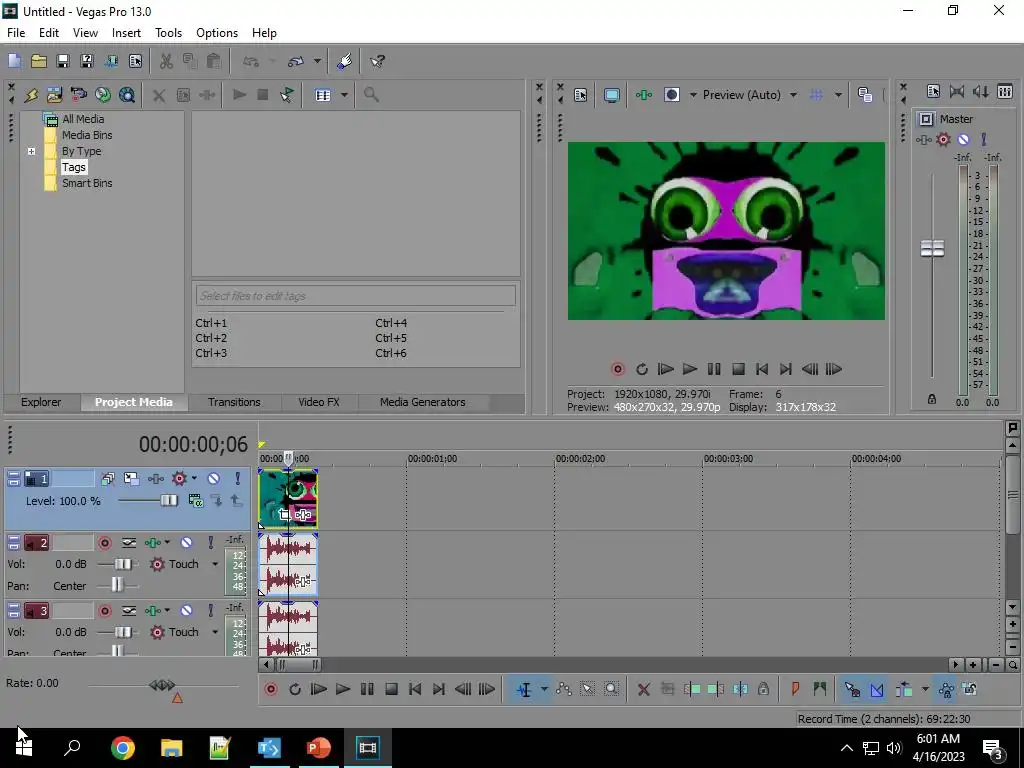Switch to the Transitions tab
The image size is (1024, 768).
[234, 402]
